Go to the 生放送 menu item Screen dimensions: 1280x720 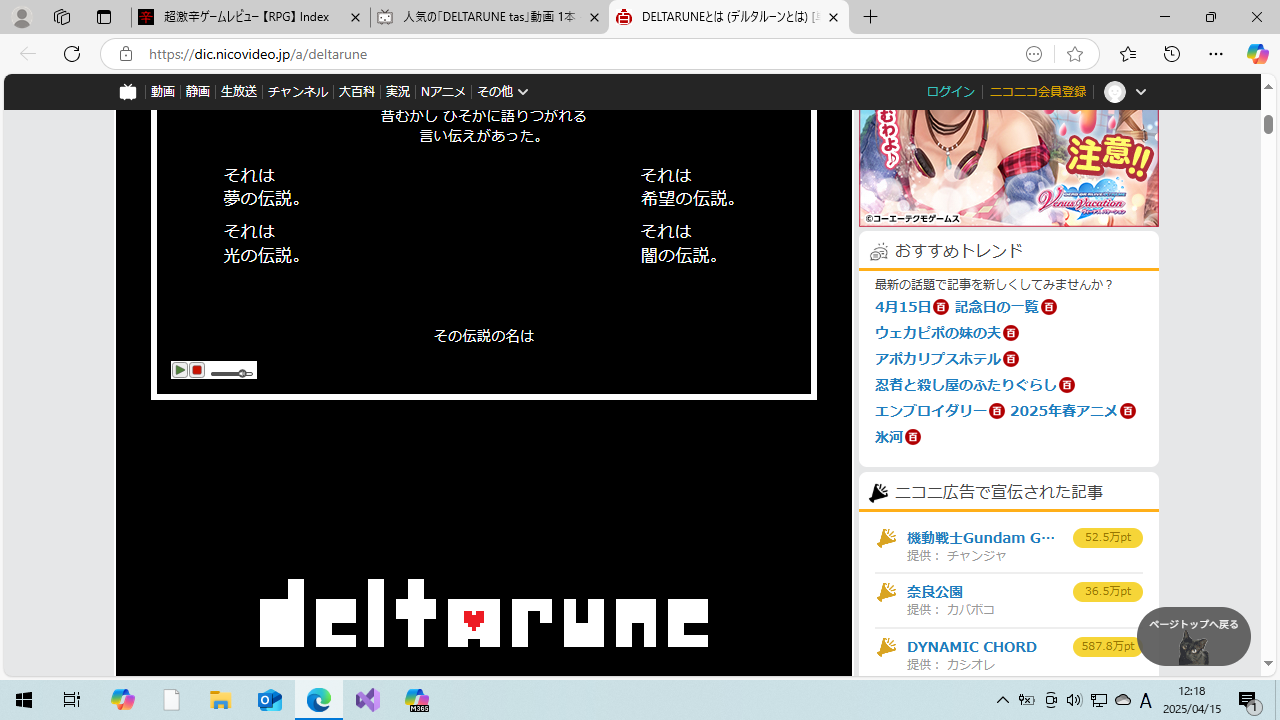pyautogui.click(x=238, y=92)
